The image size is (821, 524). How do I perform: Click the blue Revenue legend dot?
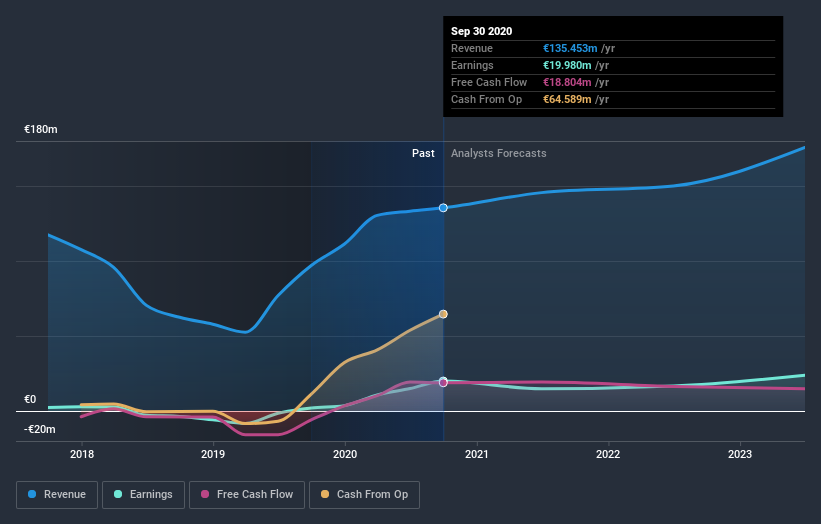[x=32, y=494]
